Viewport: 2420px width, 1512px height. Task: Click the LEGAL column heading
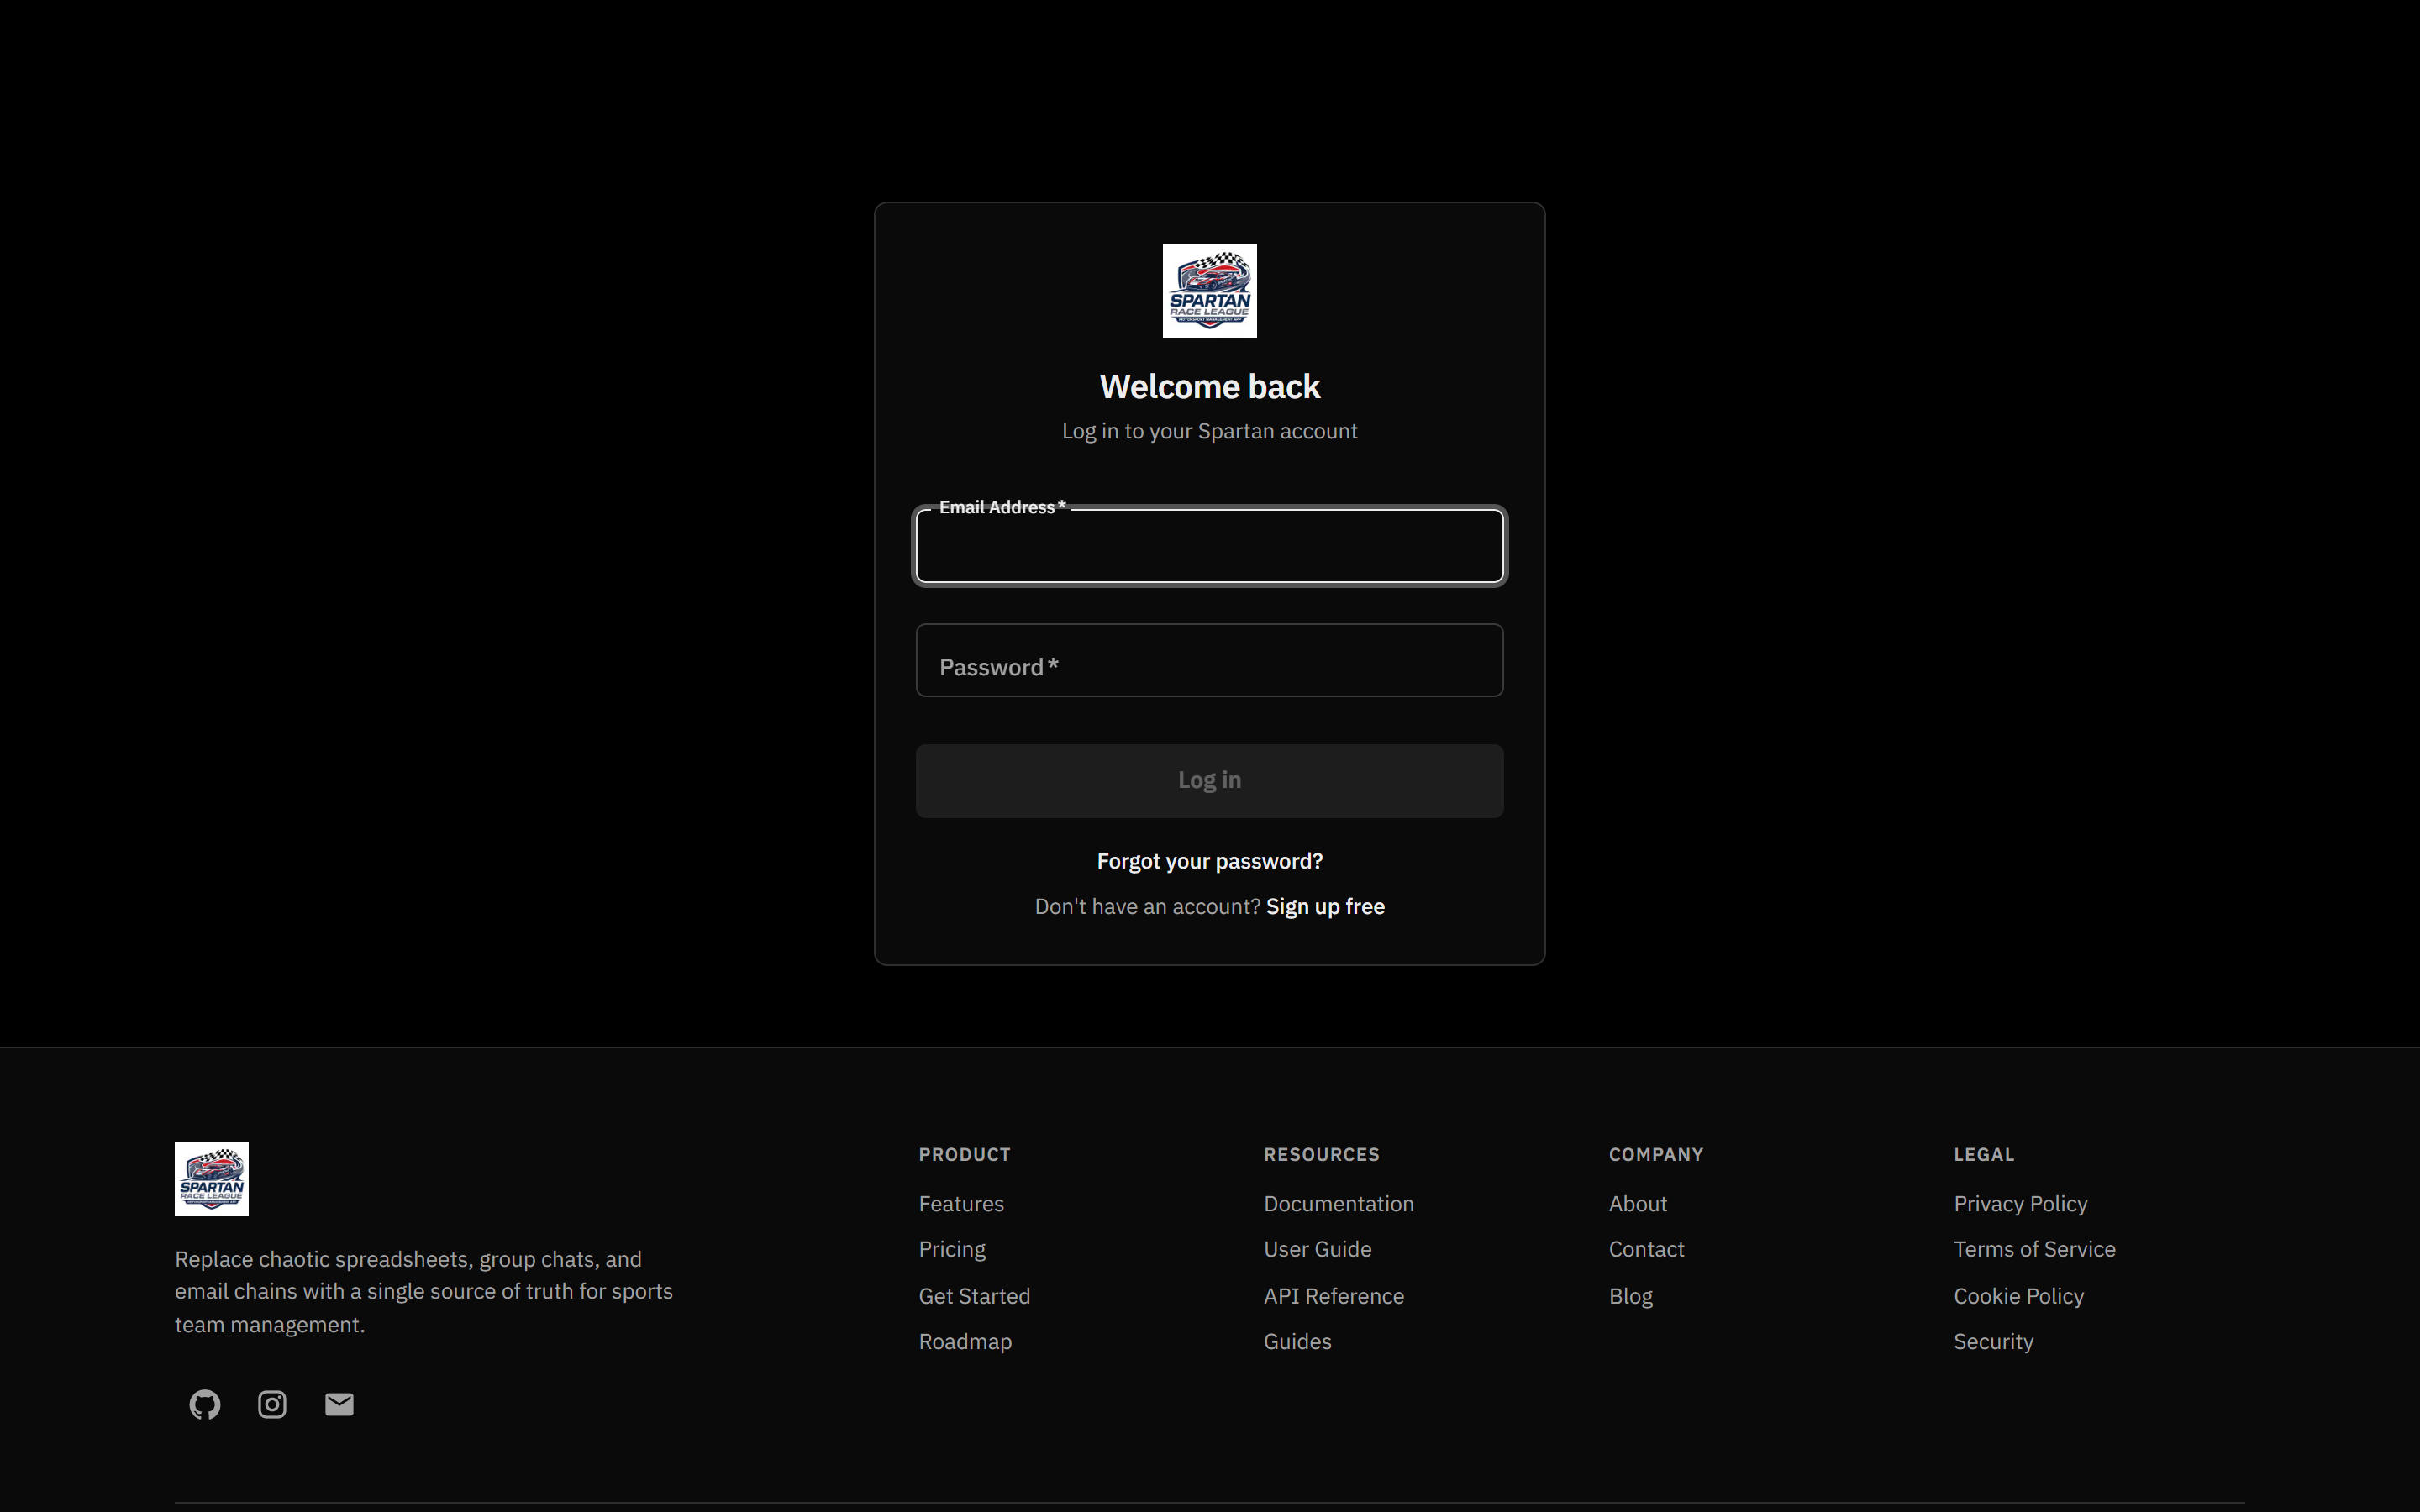[1983, 1154]
